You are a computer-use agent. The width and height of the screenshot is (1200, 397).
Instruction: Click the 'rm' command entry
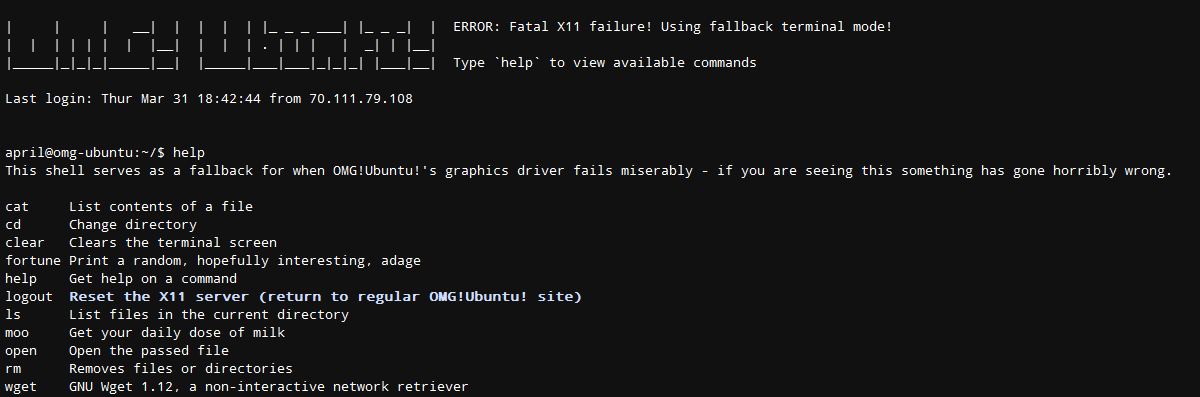[x=13, y=369]
